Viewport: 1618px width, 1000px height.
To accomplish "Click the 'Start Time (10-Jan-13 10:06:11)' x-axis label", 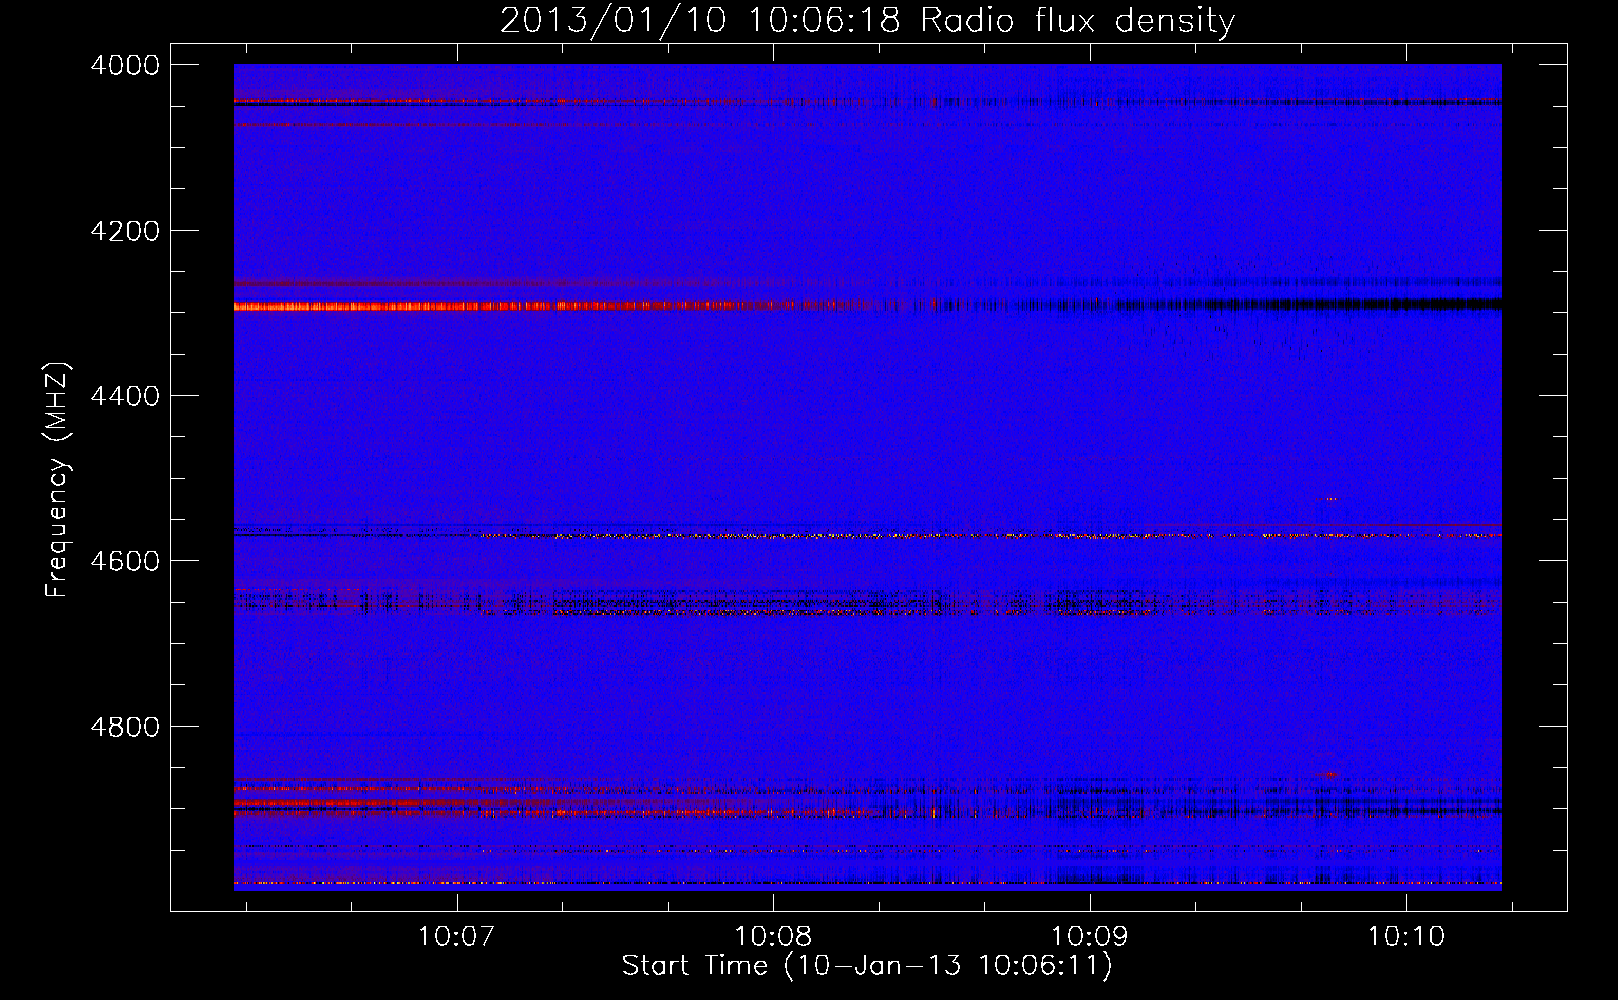I will [867, 966].
